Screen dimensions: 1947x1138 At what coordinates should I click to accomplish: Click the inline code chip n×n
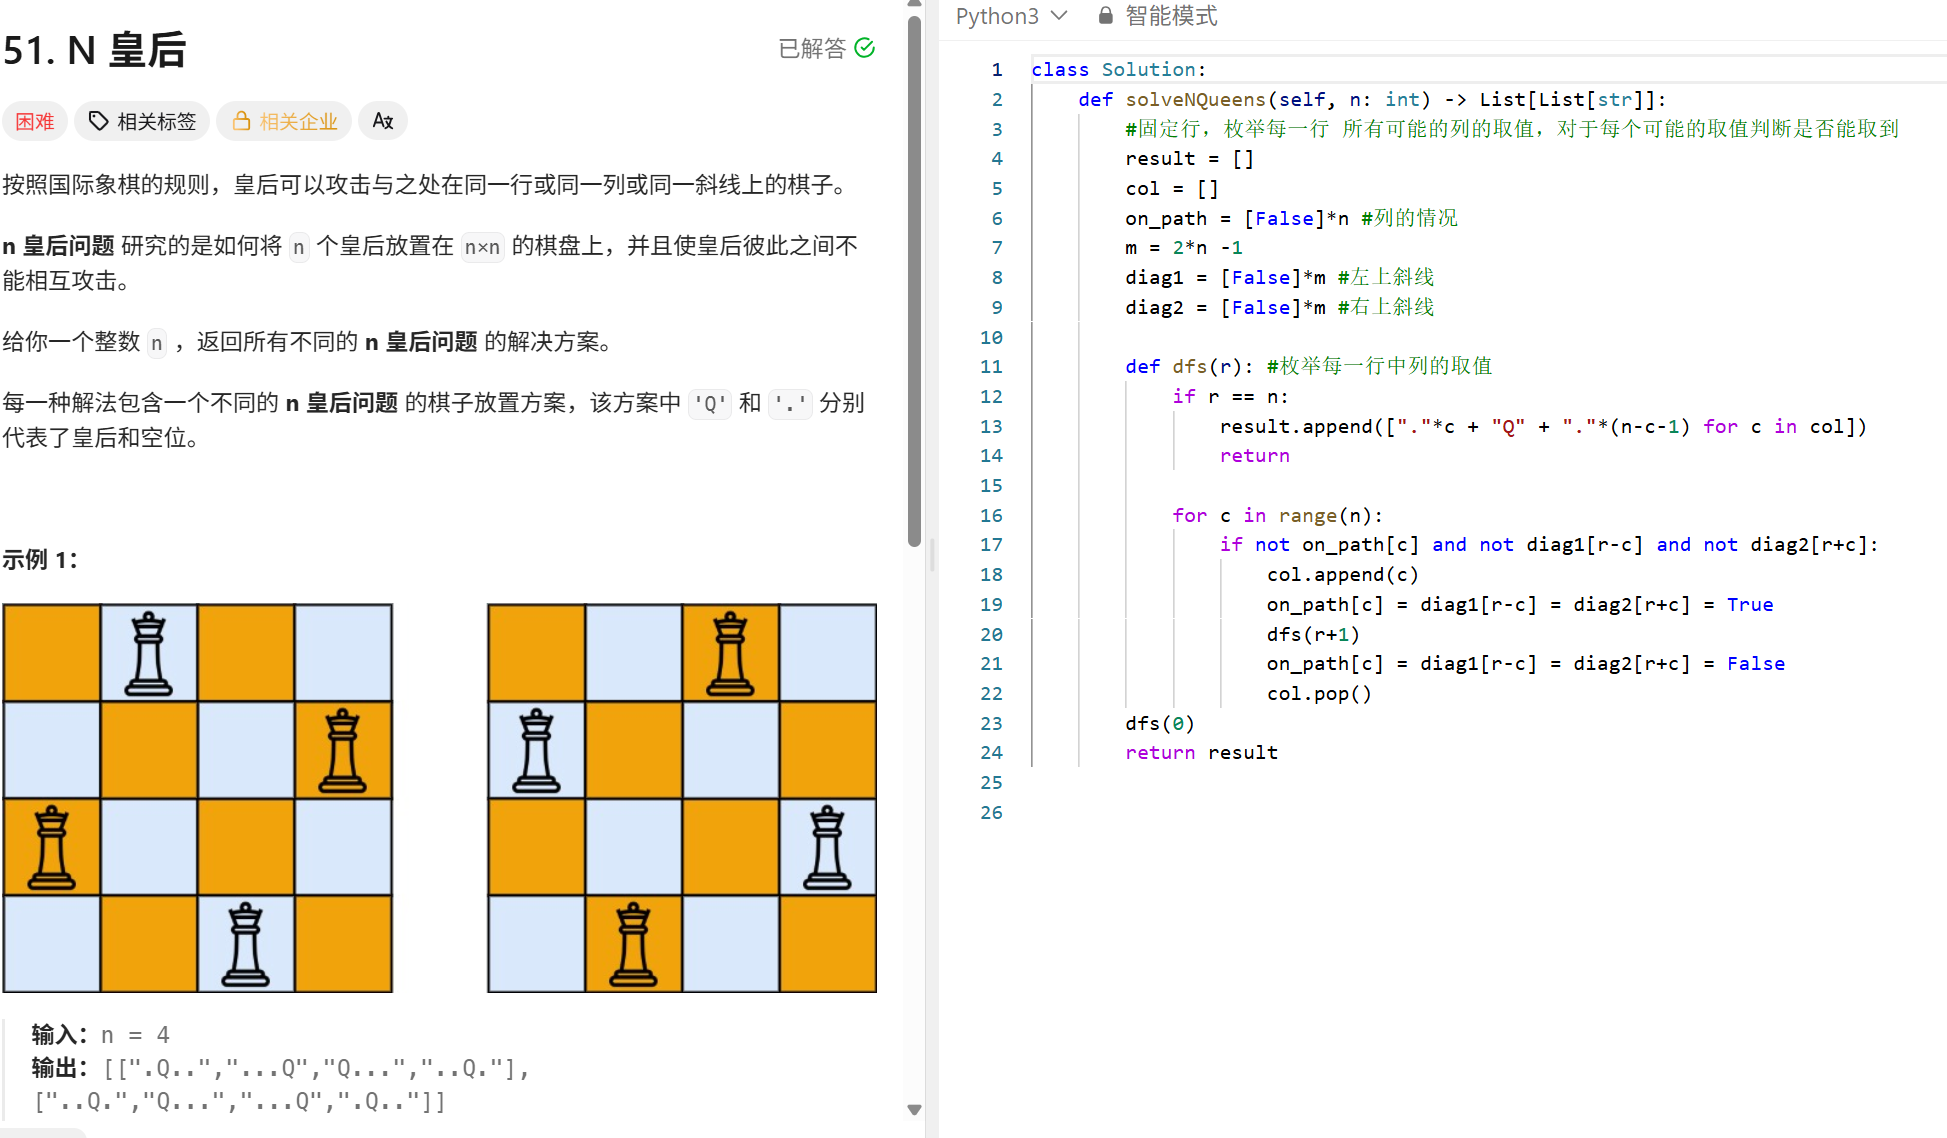[x=481, y=247]
